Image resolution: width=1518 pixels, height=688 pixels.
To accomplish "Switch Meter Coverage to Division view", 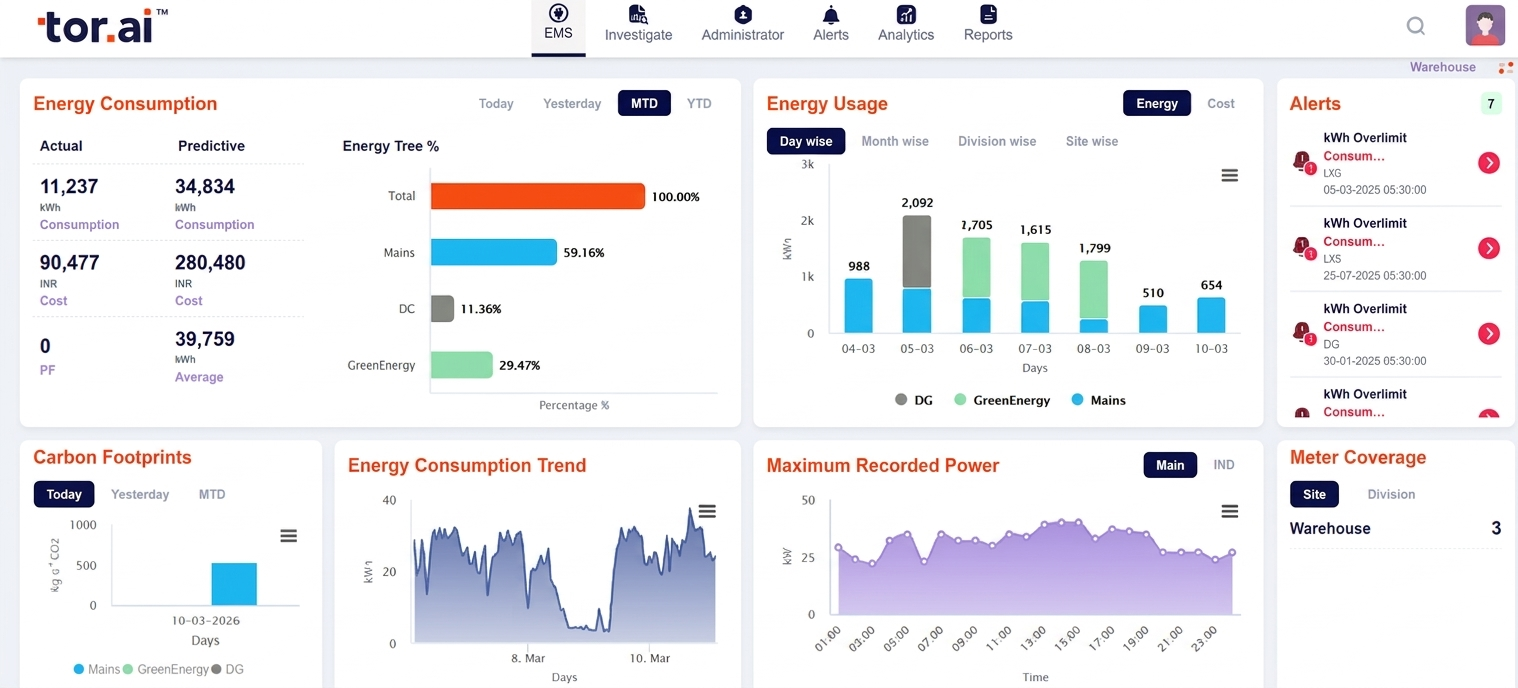I will (1390, 494).
